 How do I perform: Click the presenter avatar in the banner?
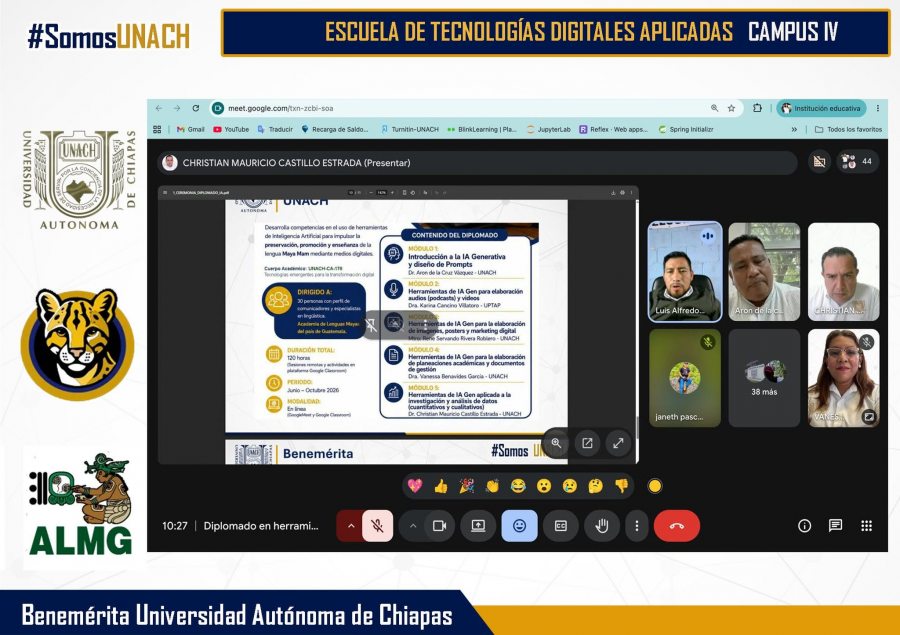point(169,163)
